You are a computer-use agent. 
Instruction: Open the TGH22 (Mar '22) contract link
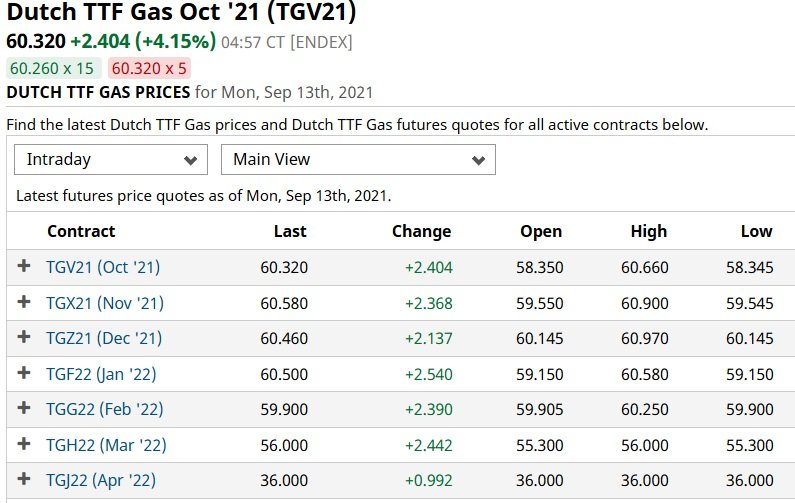coord(106,445)
